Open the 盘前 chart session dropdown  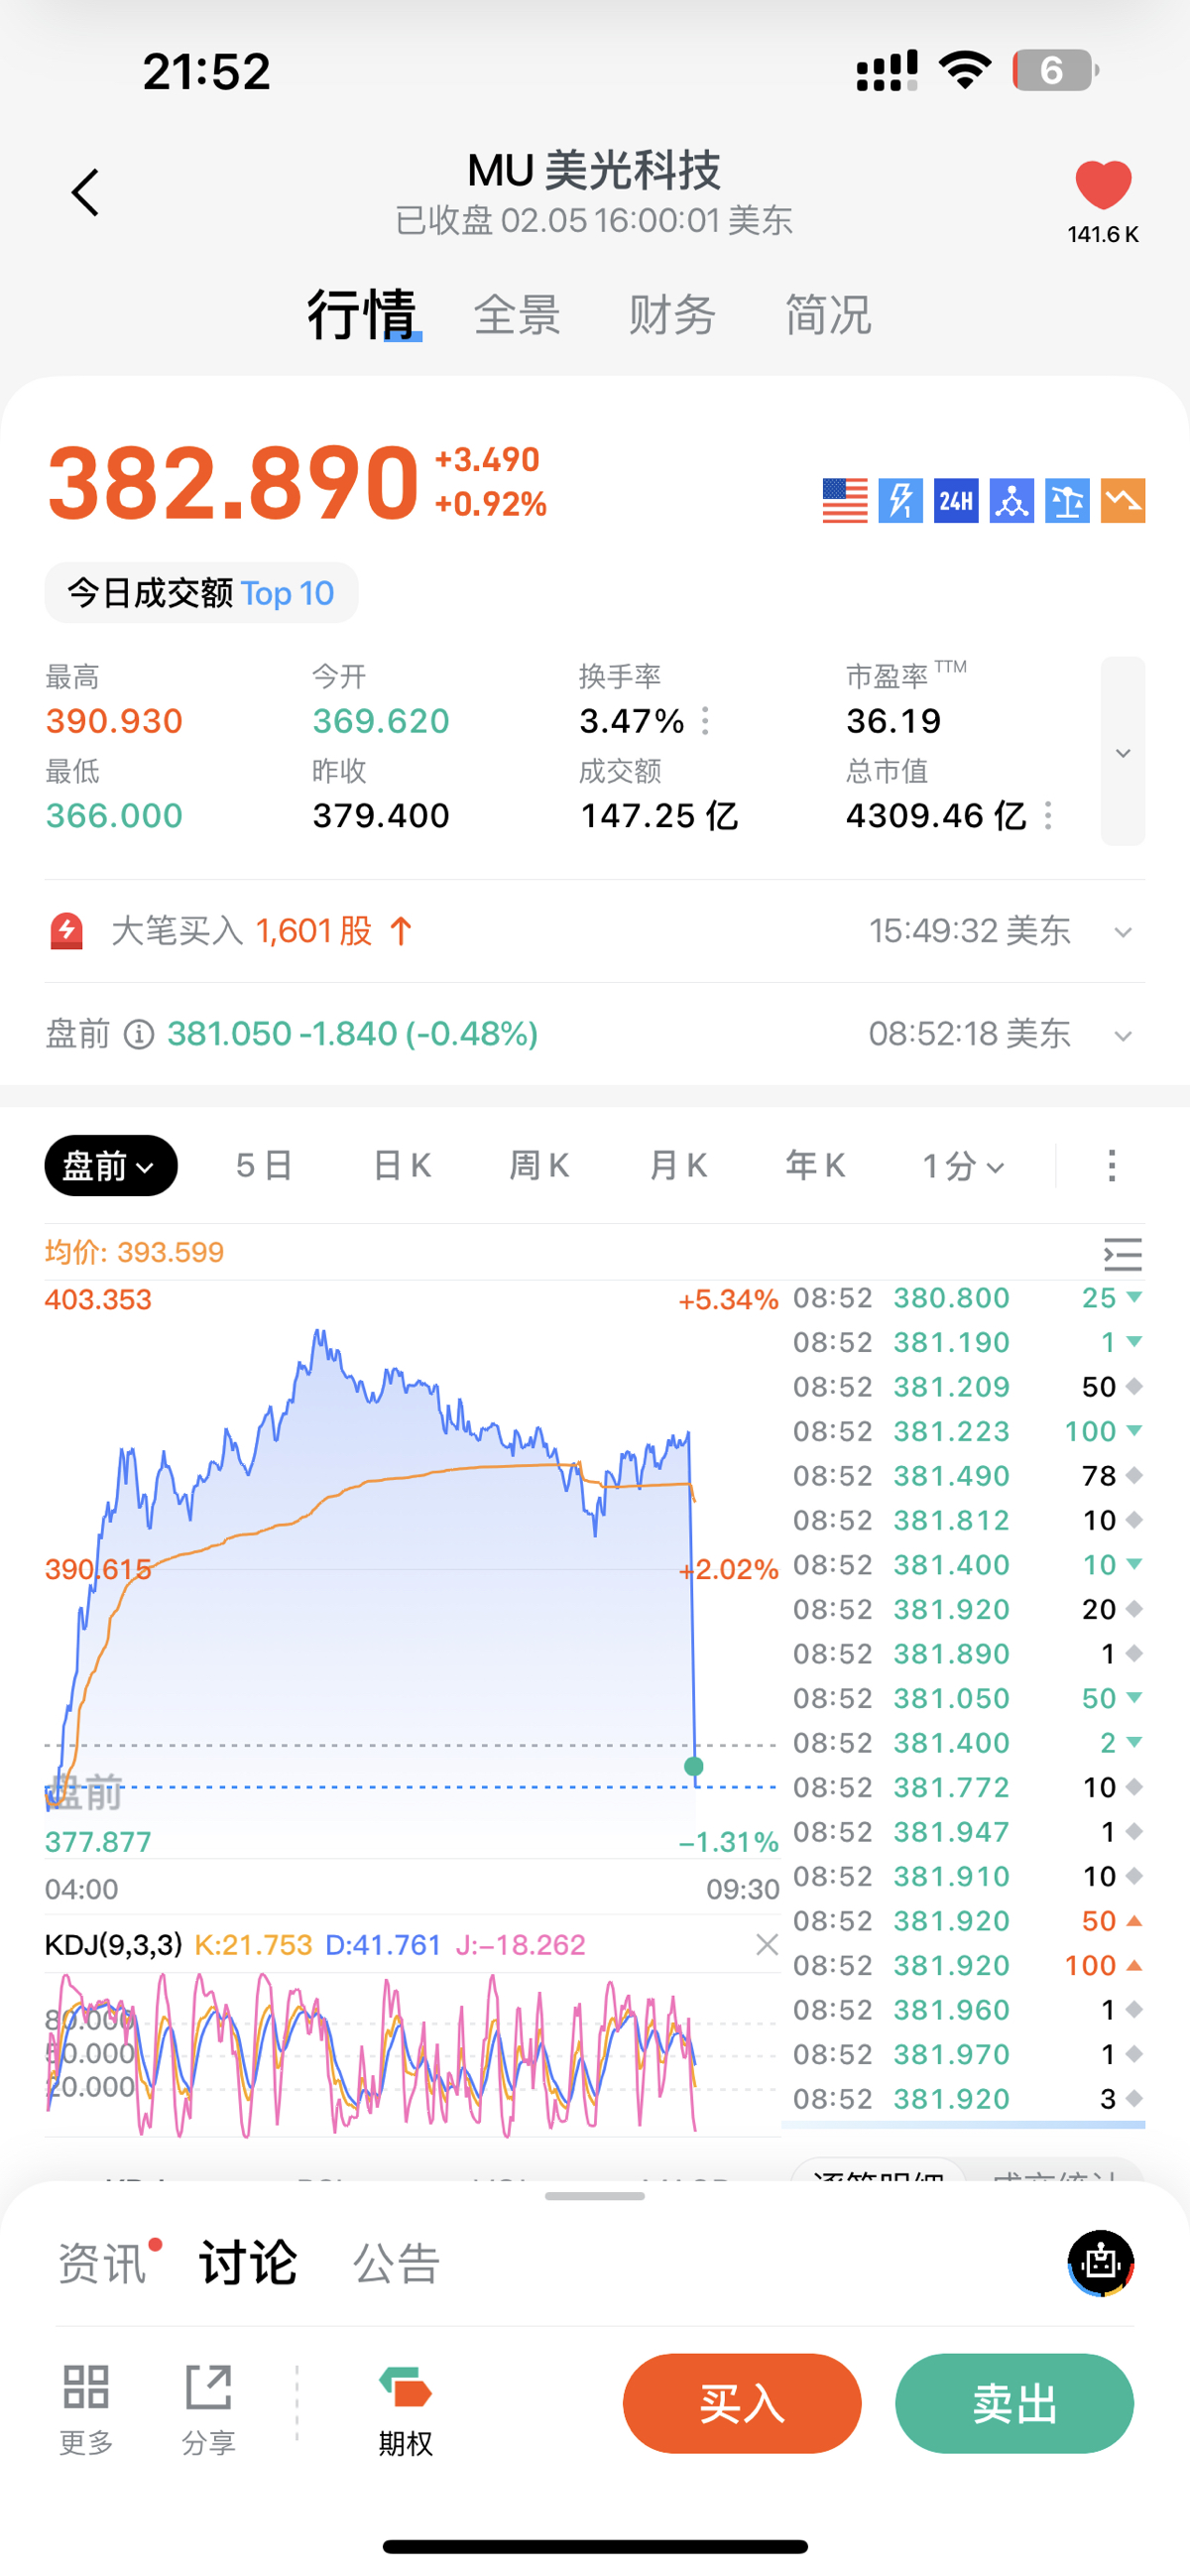[111, 1166]
